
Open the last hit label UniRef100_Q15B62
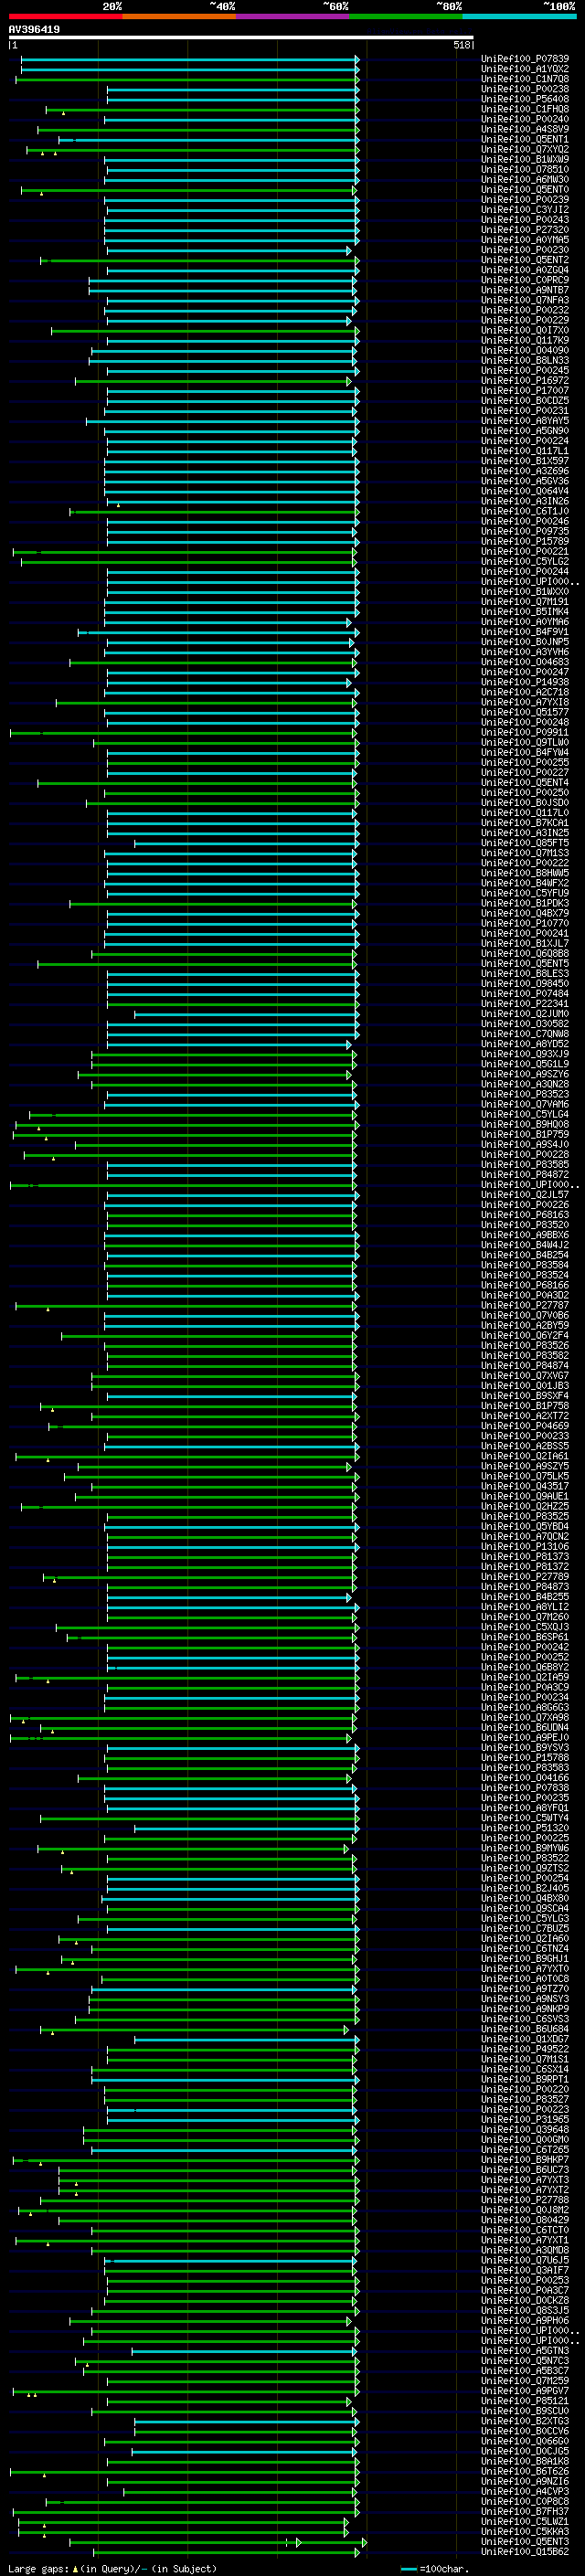click(525, 2551)
